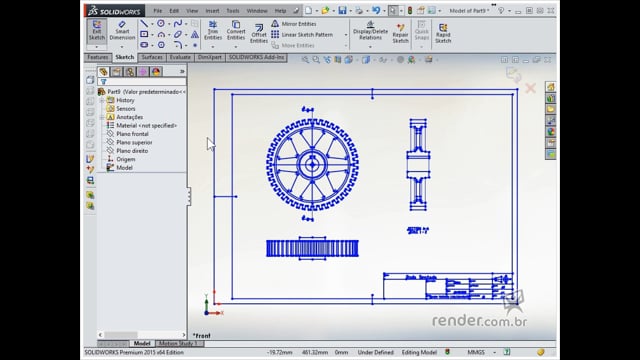Open the Insert menu
640x360 pixels.
[212, 11]
